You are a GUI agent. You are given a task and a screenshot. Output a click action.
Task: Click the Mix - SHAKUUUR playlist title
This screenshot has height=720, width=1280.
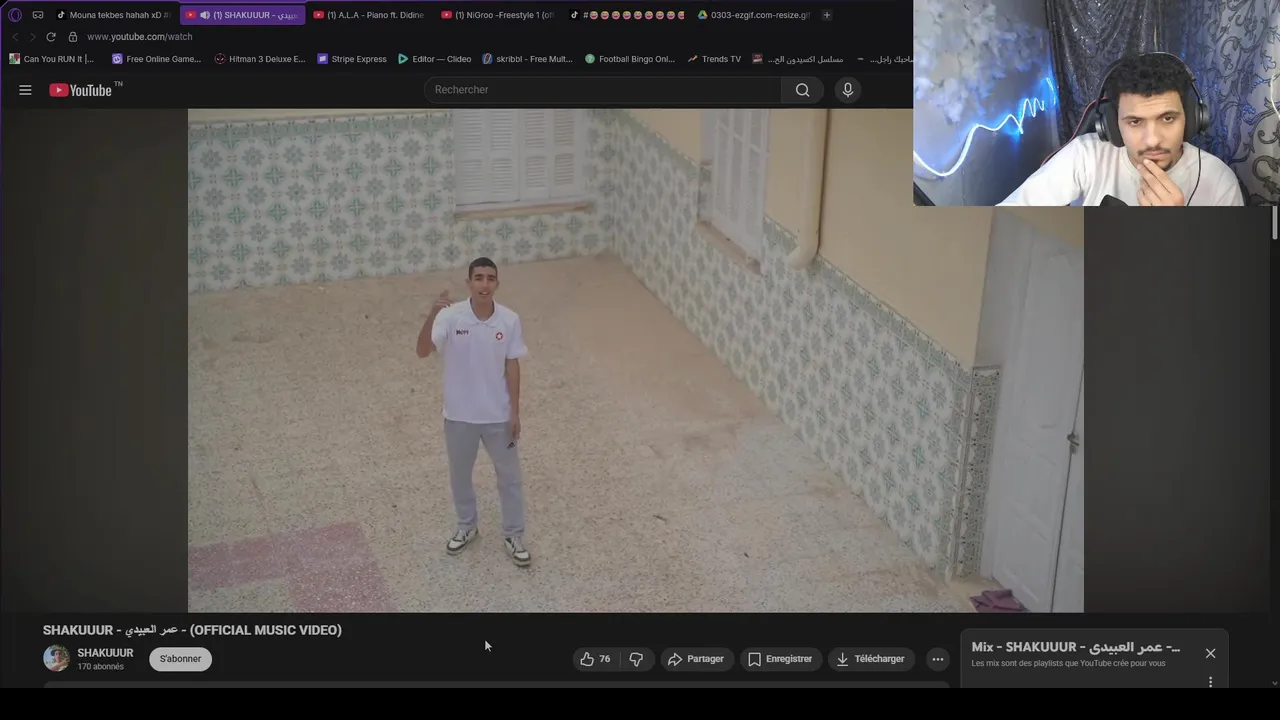[x=1076, y=647]
